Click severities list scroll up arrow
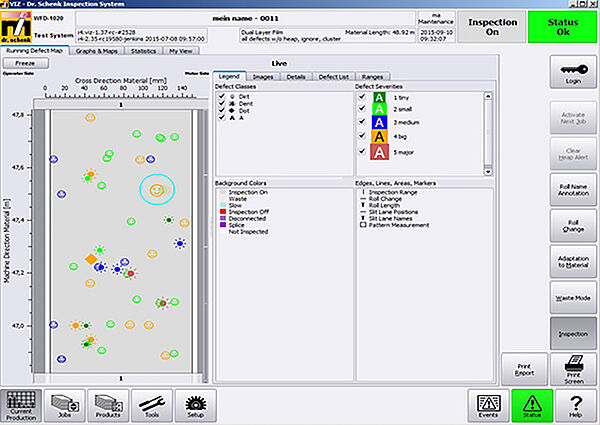The height and width of the screenshot is (425, 600). [x=488, y=96]
